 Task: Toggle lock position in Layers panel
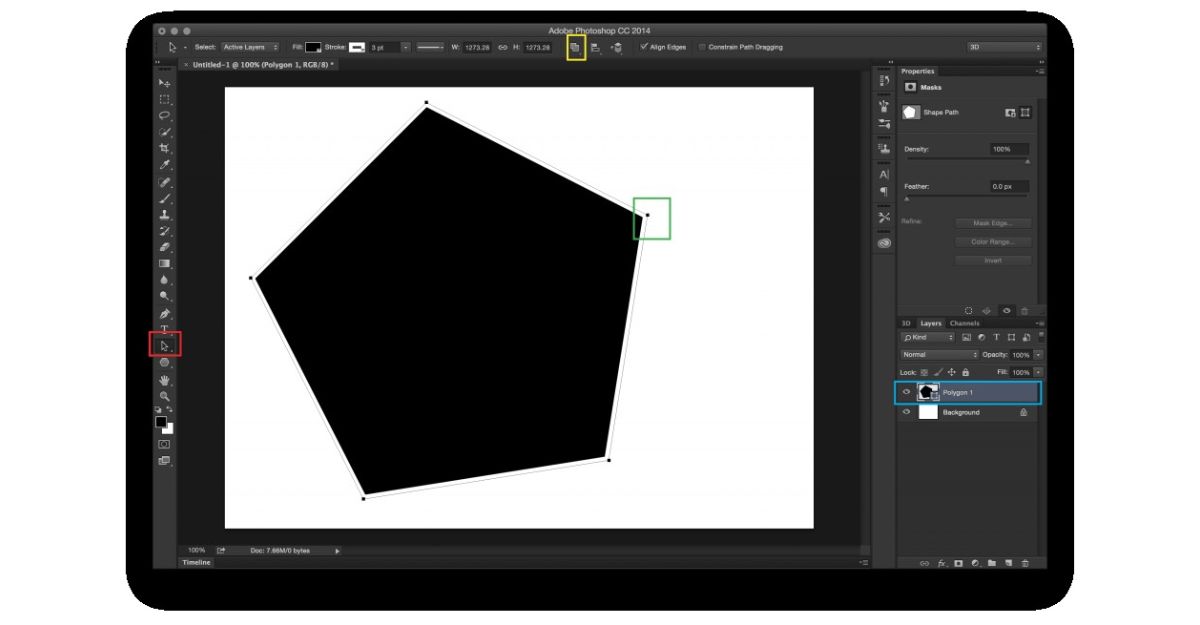(951, 372)
